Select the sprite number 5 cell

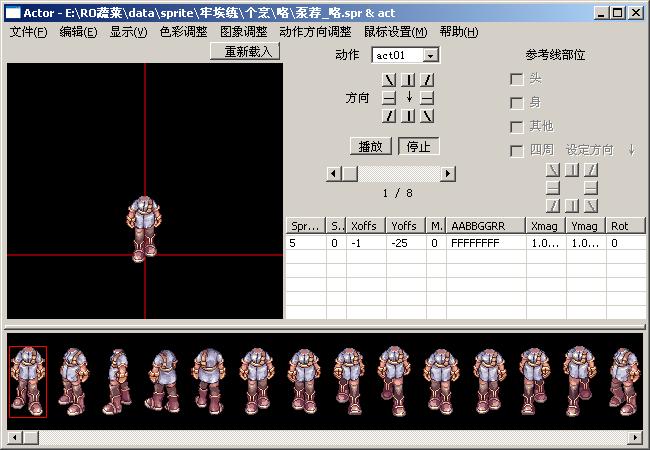coord(306,243)
